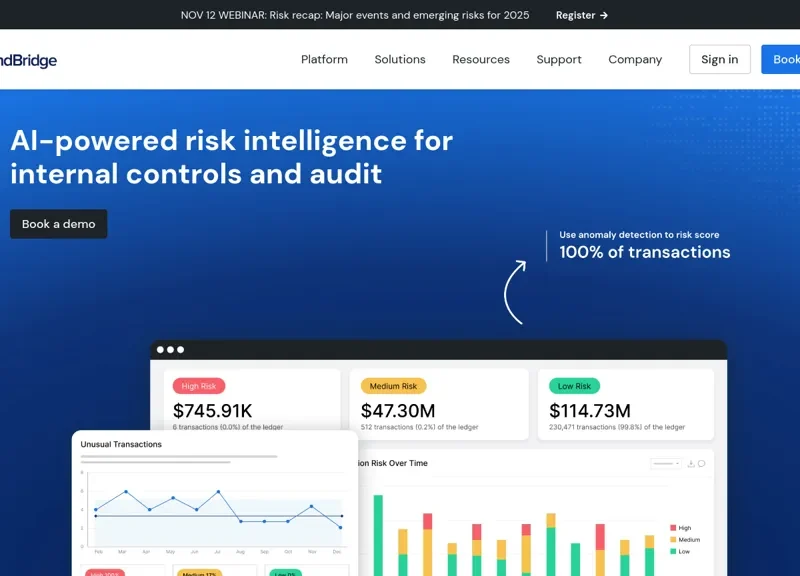The image size is (800, 576).
Task: Click the green dot in the dashboard title bar
Action: point(180,349)
